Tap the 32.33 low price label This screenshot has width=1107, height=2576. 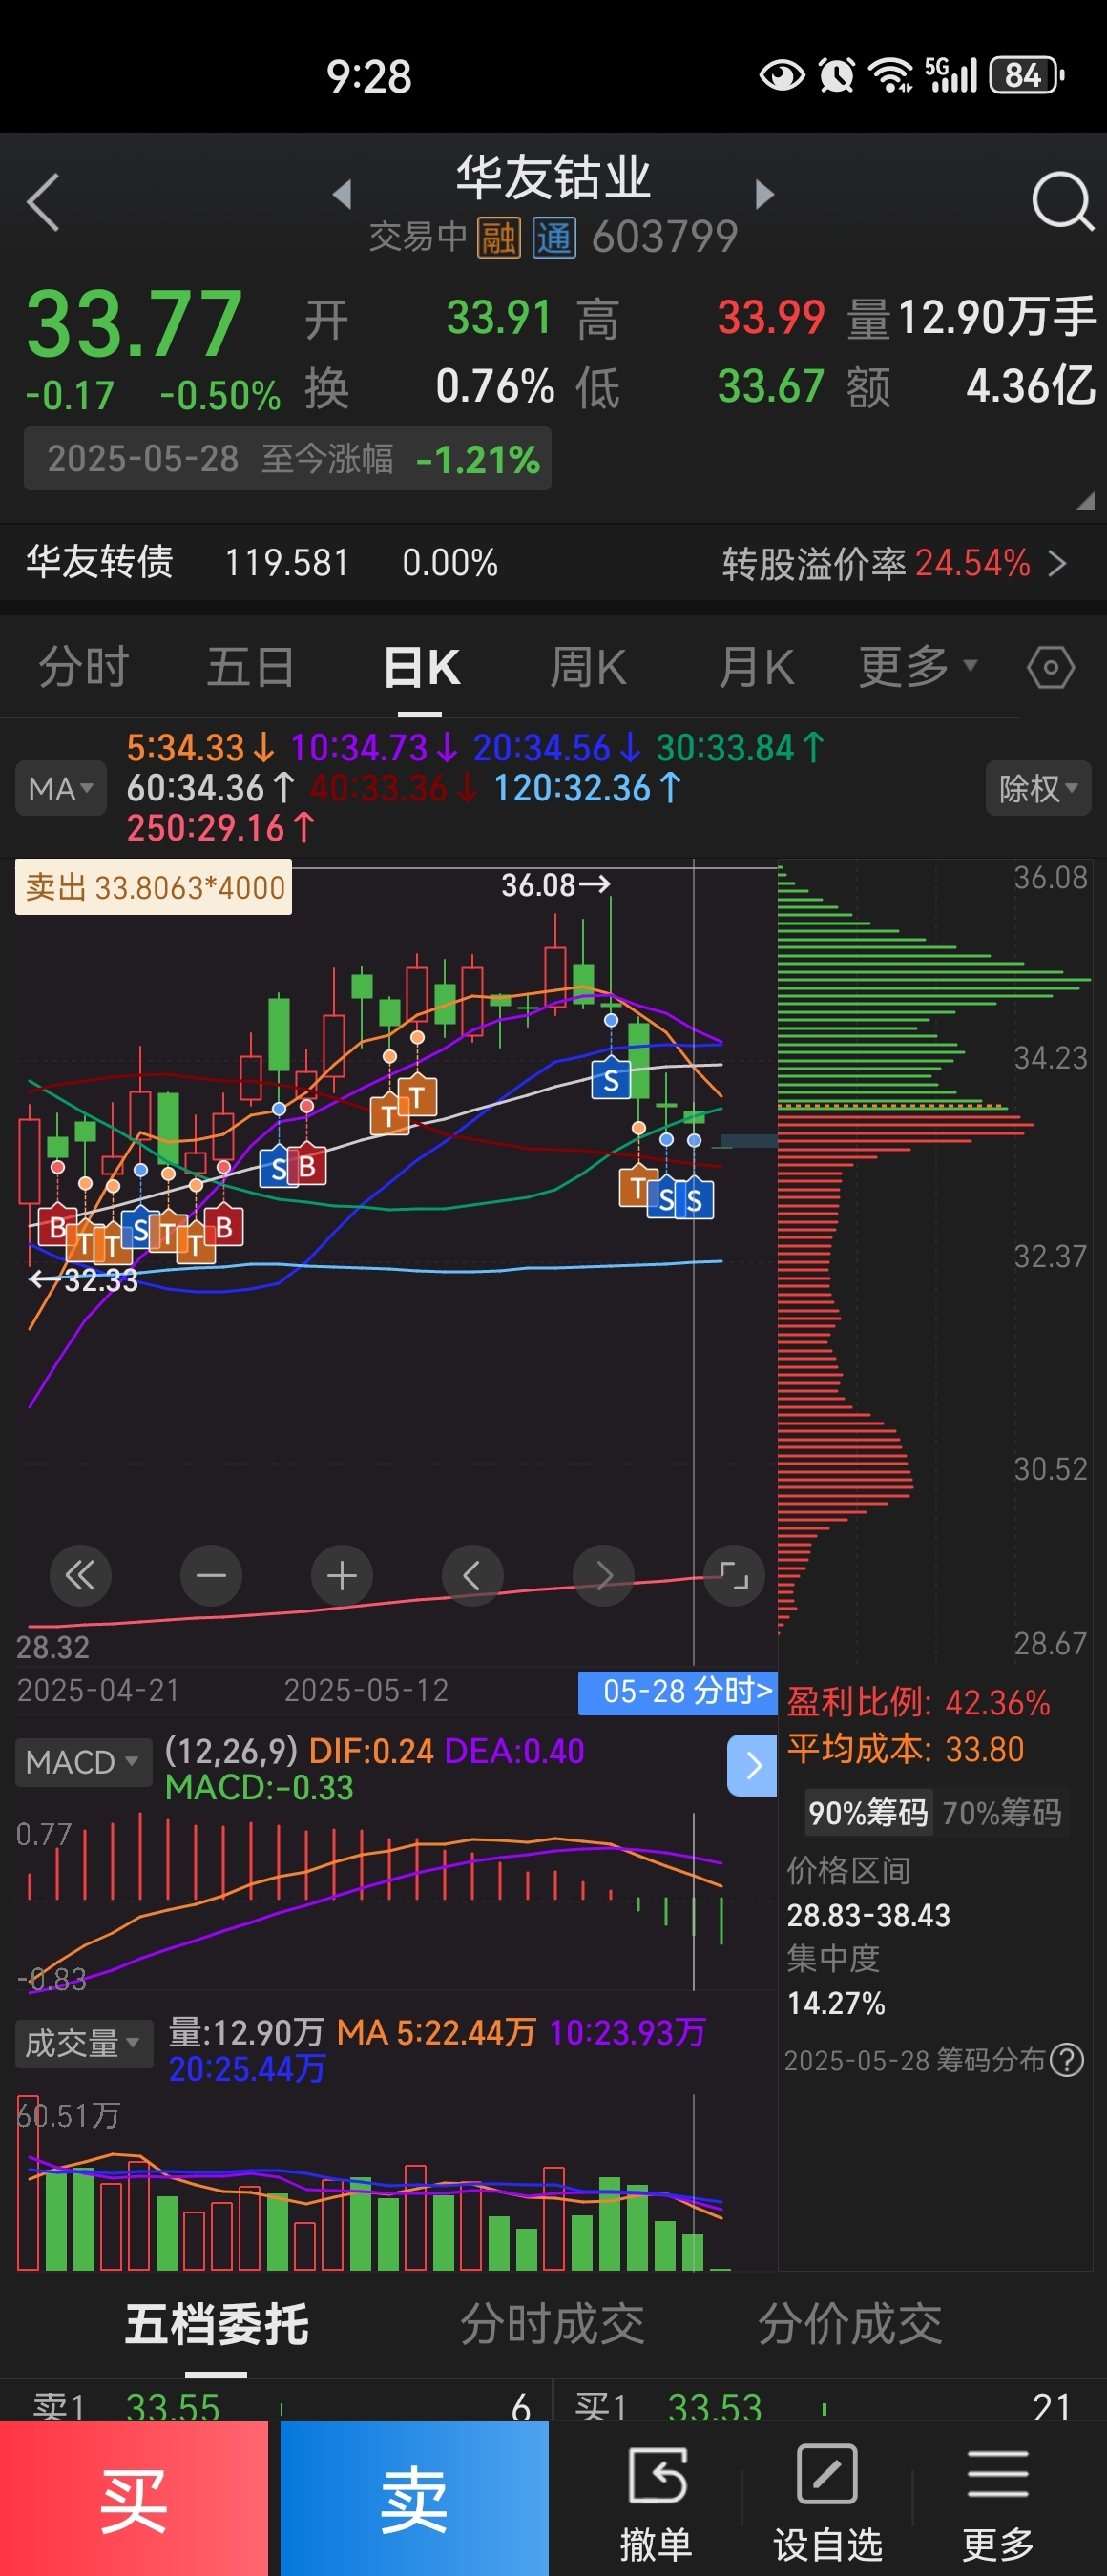(x=83, y=1280)
